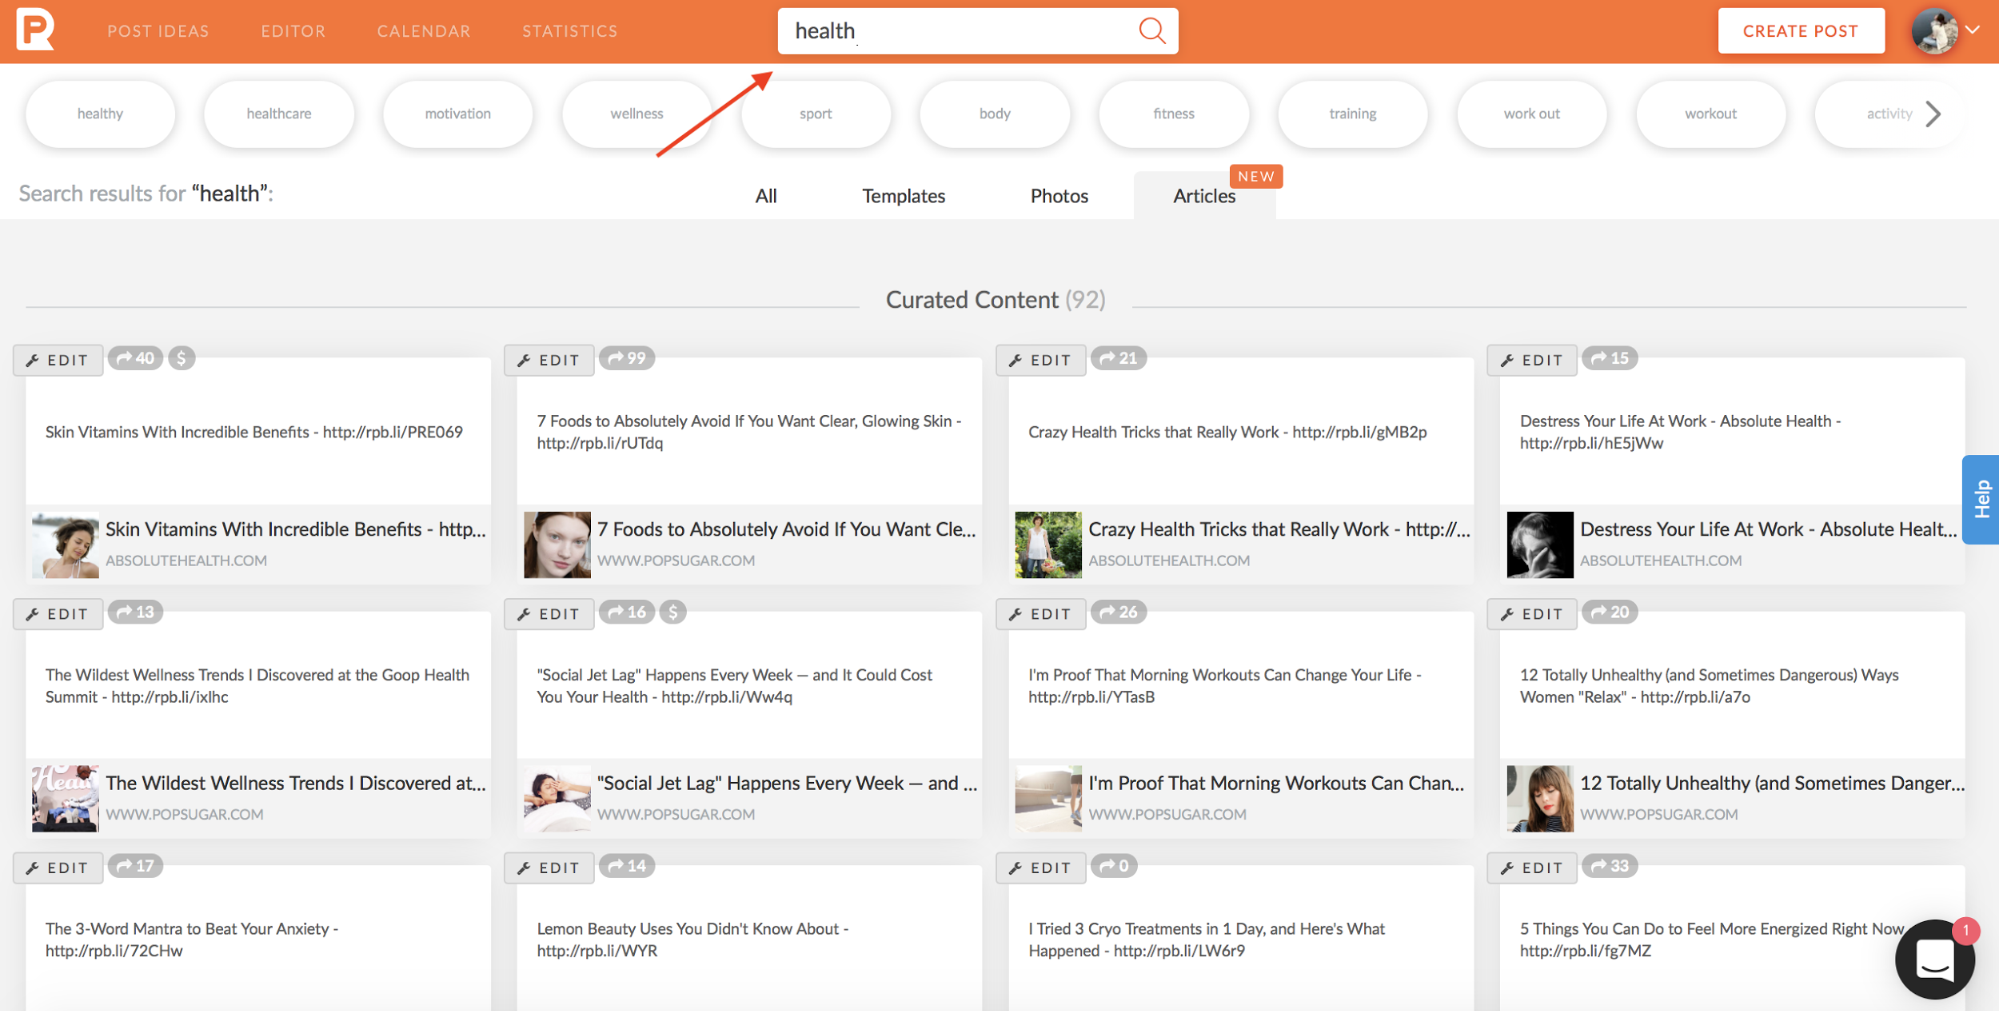The image size is (1999, 1011).
Task: Edit the Social Jet Lag post
Action: (x=550, y=614)
